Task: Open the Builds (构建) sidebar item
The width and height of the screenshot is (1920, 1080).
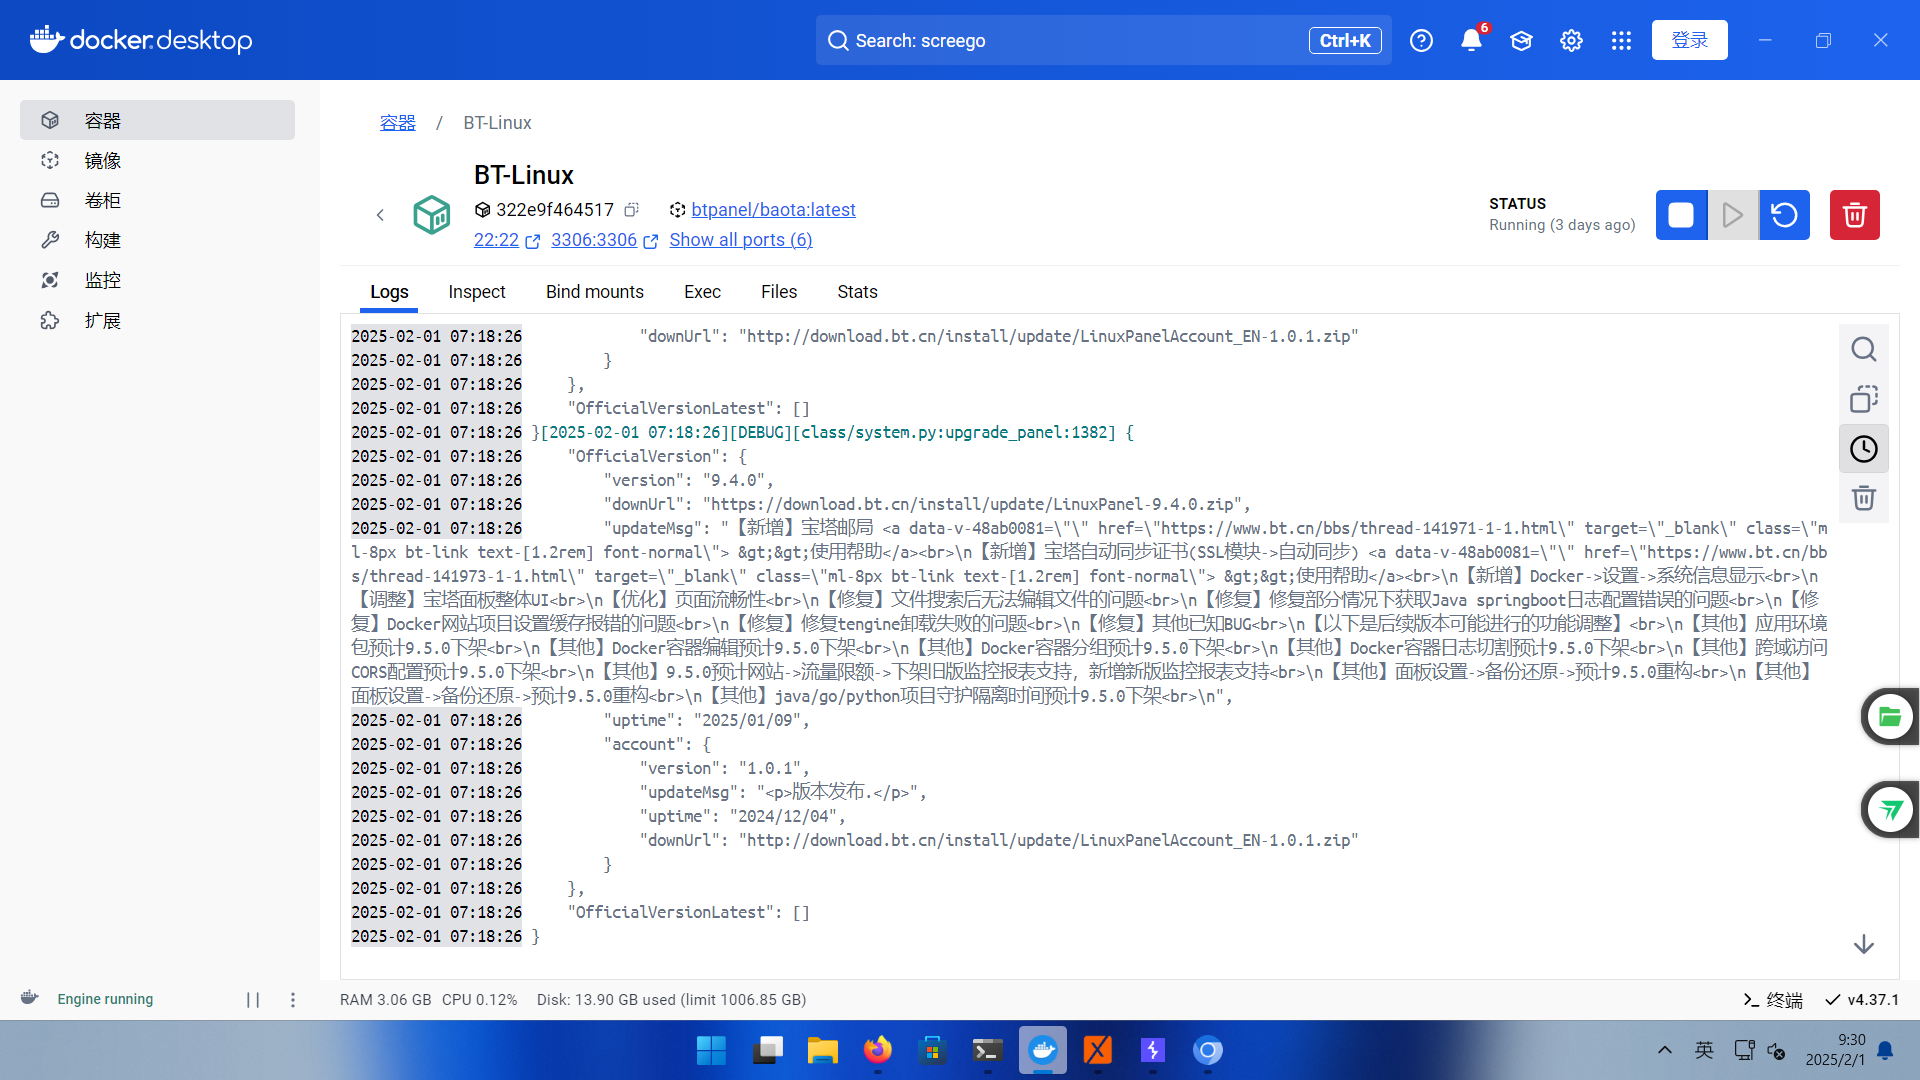Action: (157, 240)
